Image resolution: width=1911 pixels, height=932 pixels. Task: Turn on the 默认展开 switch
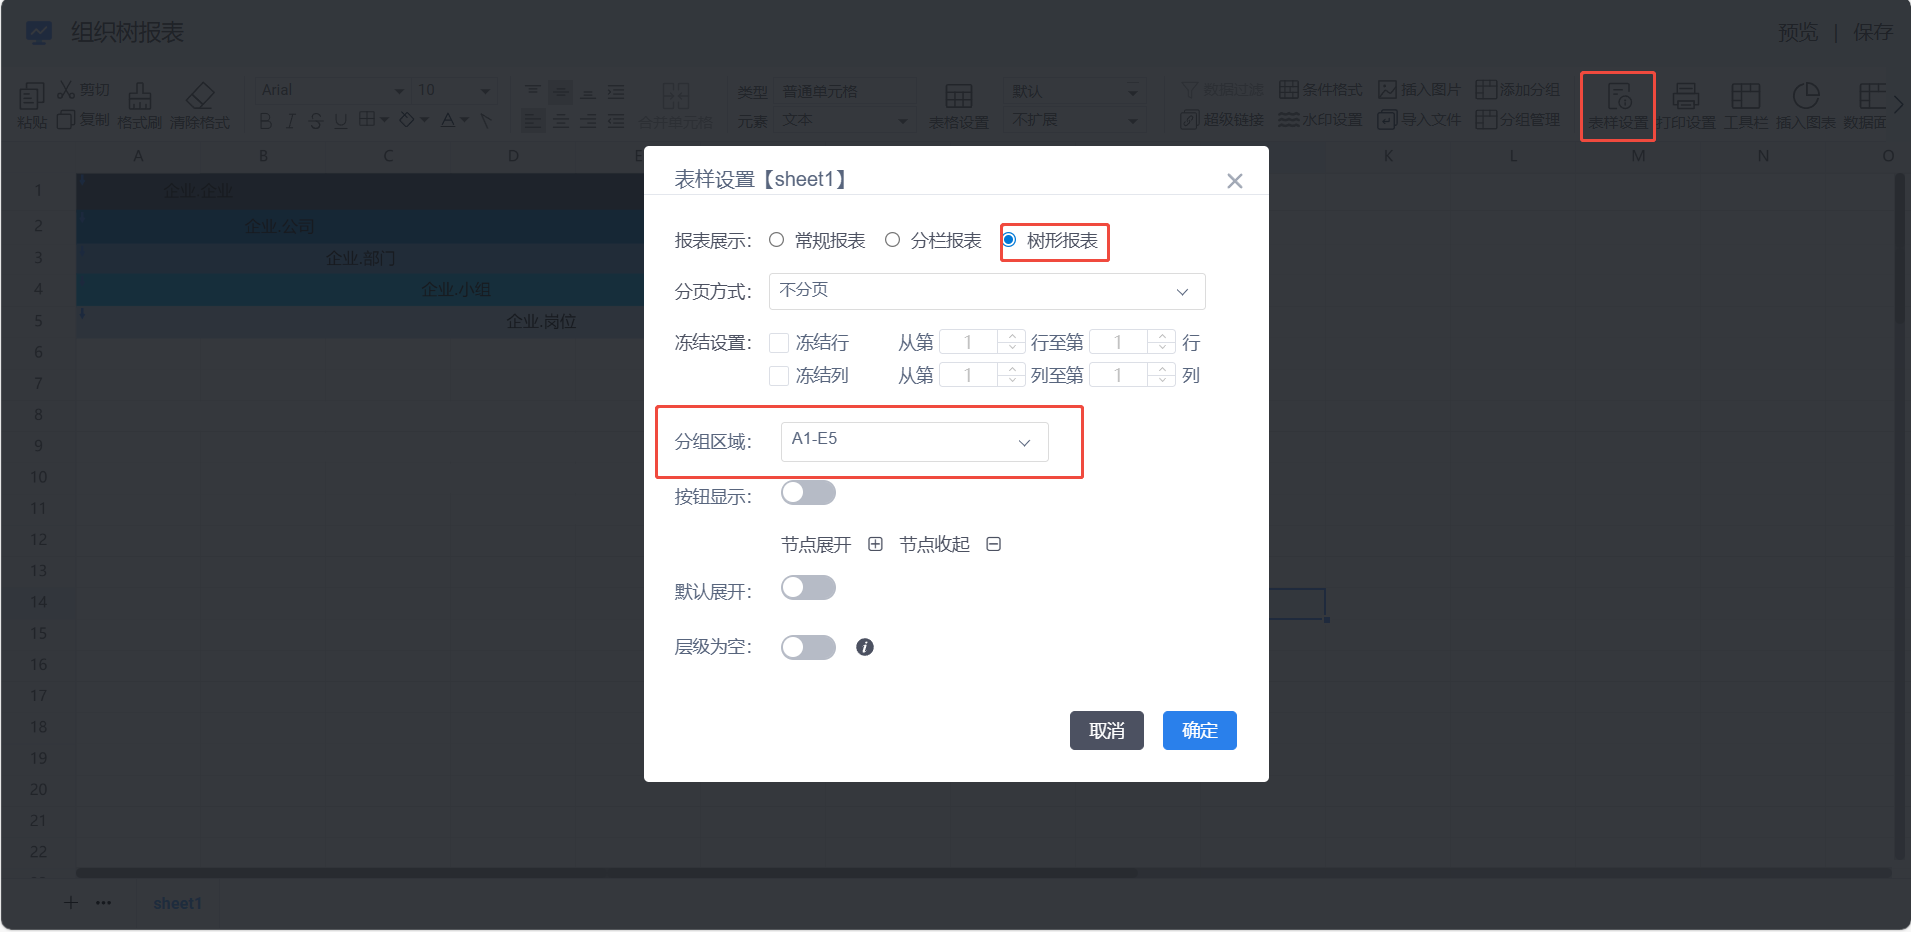pos(808,588)
